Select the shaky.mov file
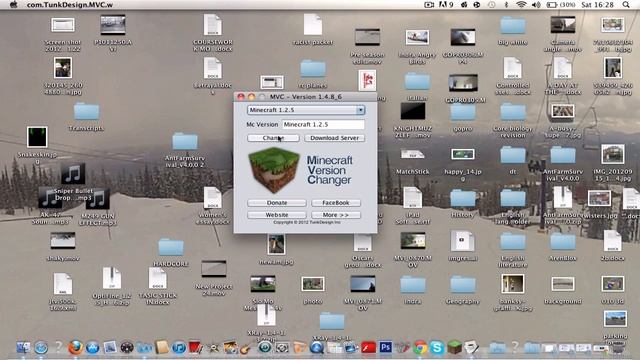This screenshot has height=360, width=640. 63,247
